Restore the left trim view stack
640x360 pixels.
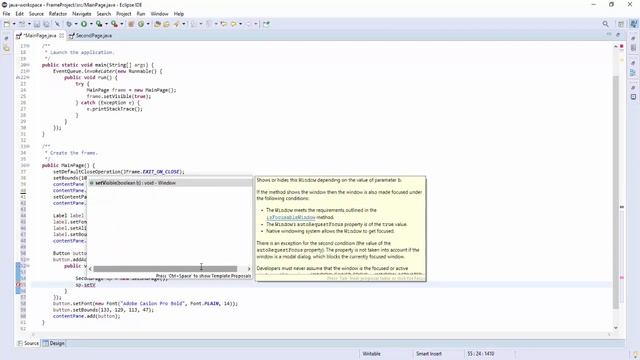7,38
